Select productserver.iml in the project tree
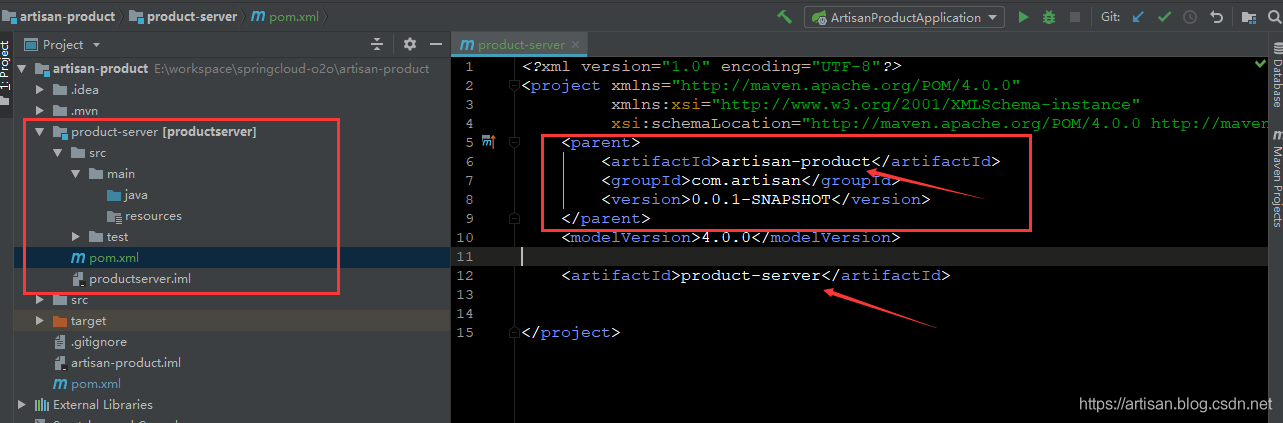 pos(139,279)
